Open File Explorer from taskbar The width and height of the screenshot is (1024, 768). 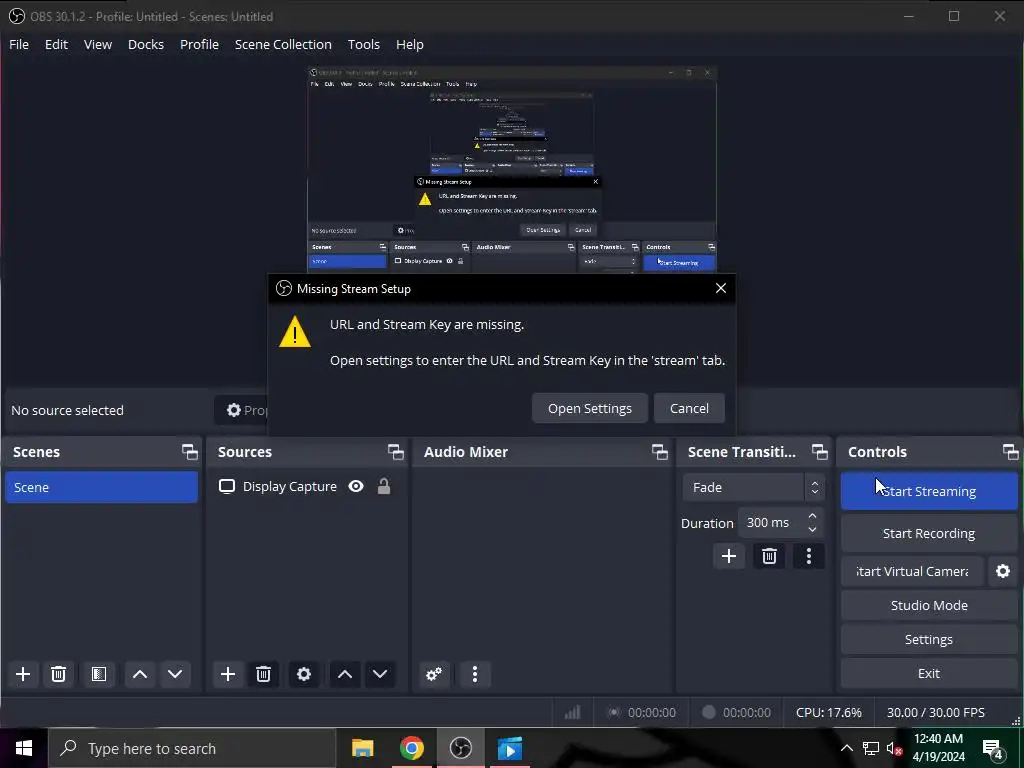tap(362, 748)
